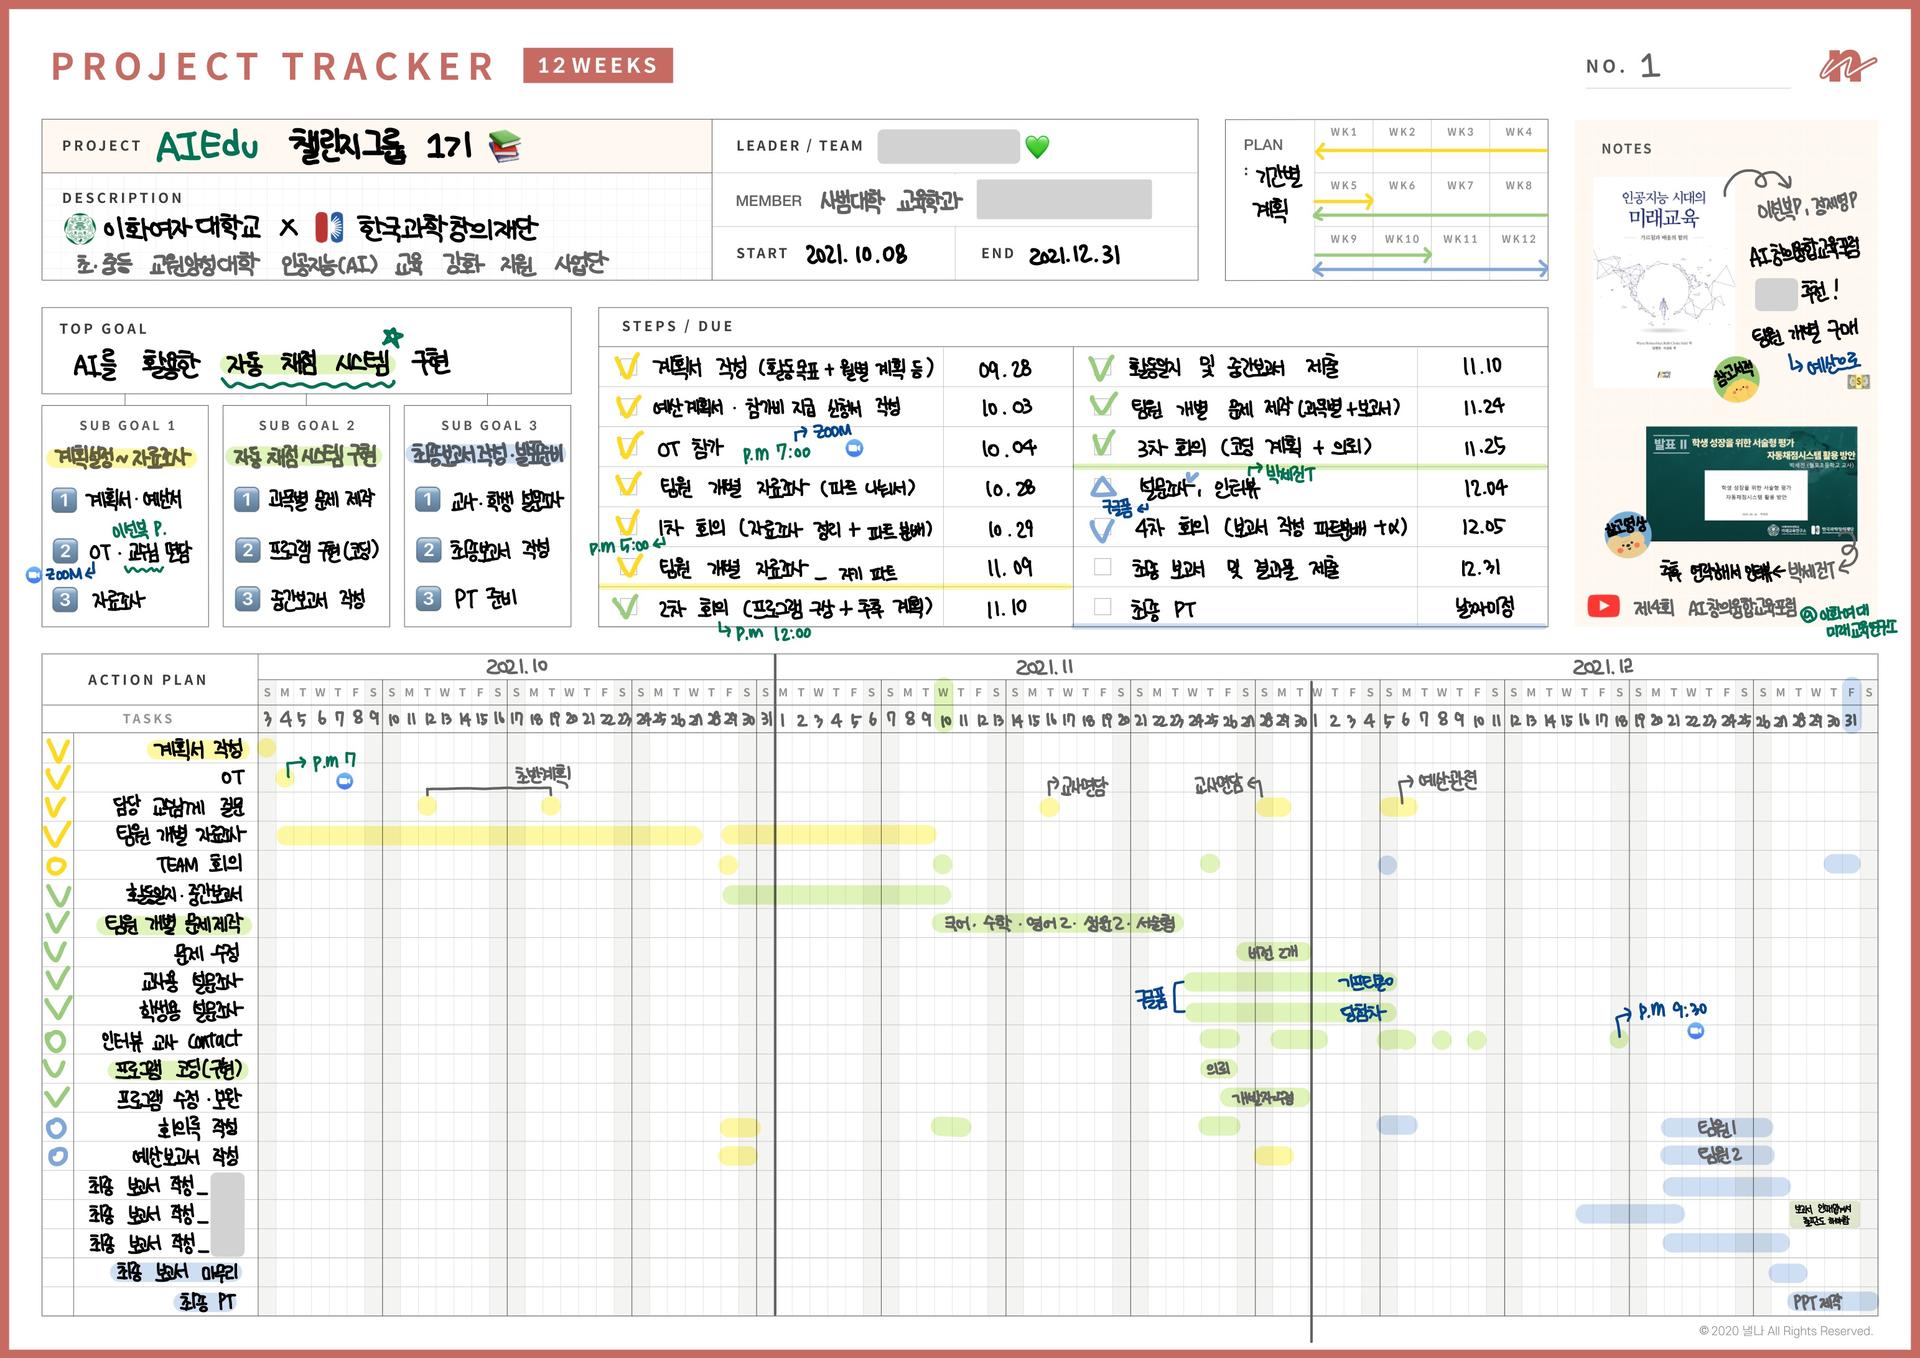1920x1358 pixels.
Task: Toggle the yellow checkmark for '계획서 작성' step
Action: (x=627, y=367)
